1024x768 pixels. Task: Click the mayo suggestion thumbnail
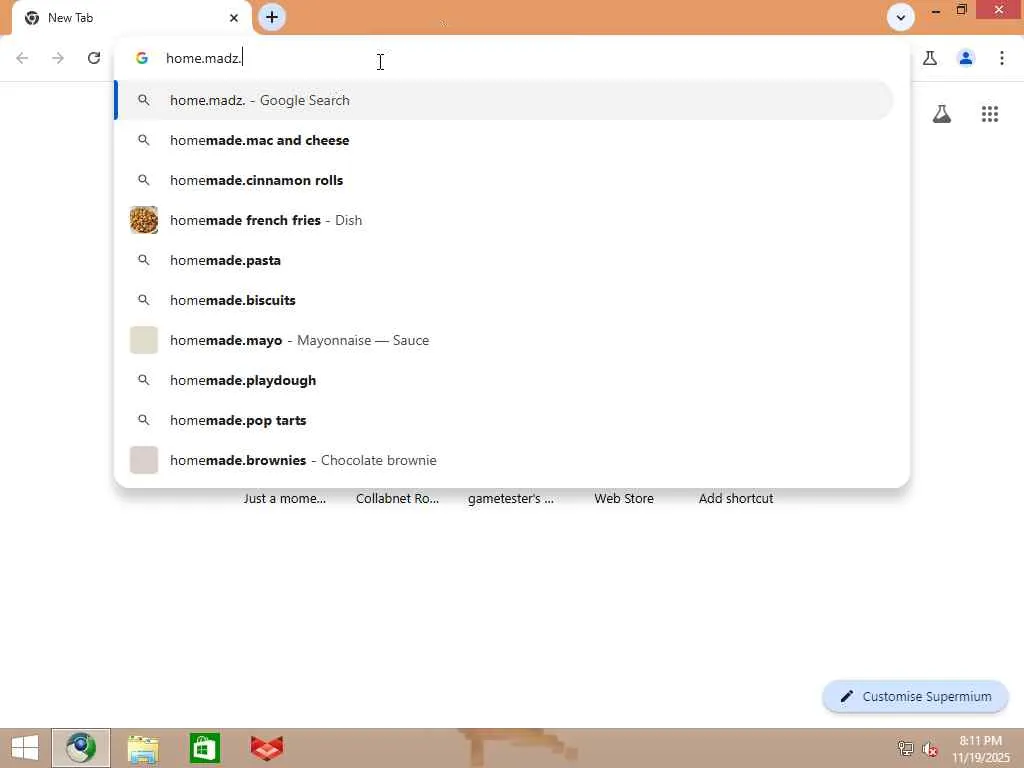(144, 340)
